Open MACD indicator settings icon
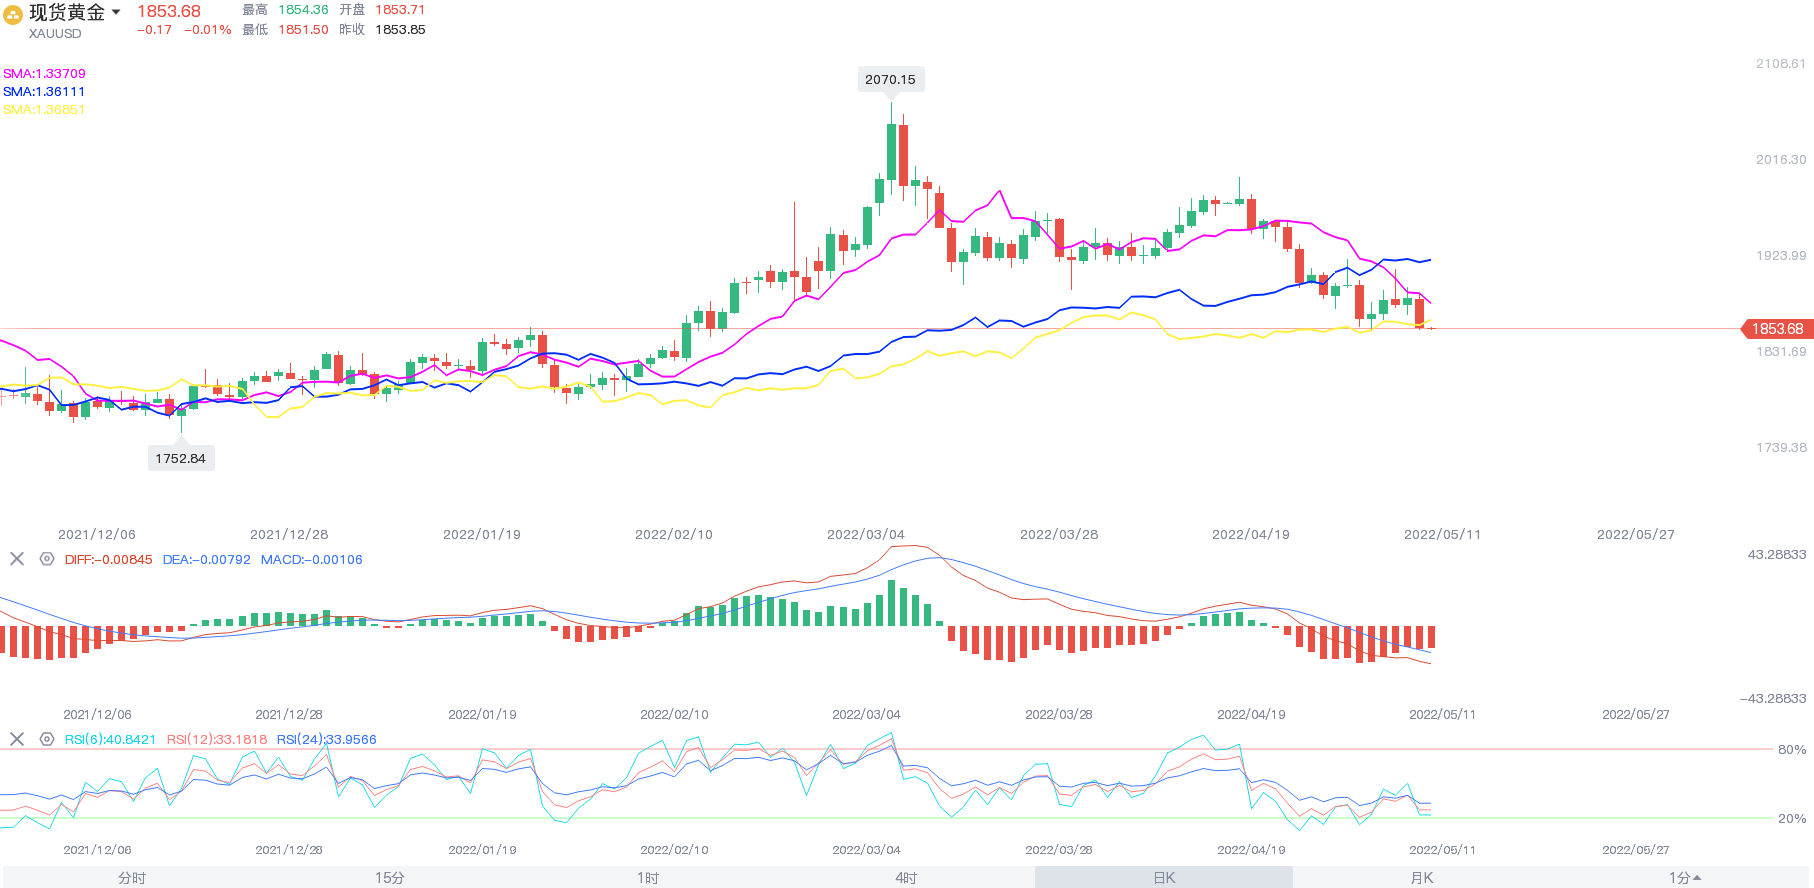Image resolution: width=1814 pixels, height=888 pixels. (47, 559)
